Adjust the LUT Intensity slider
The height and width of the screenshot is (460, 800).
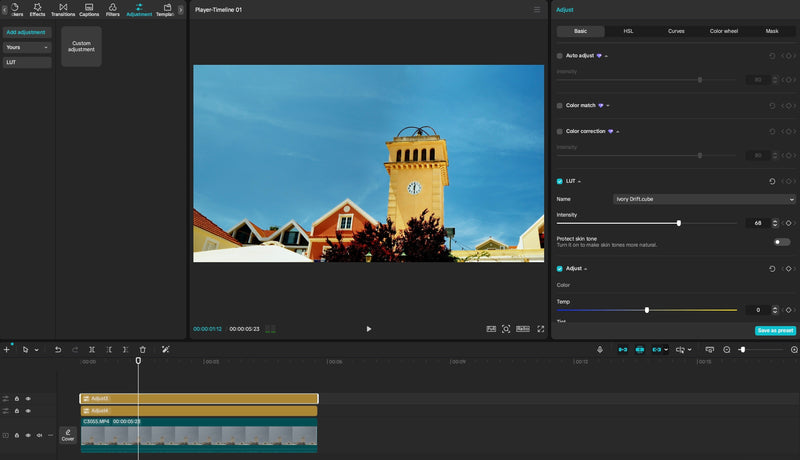[646, 223]
